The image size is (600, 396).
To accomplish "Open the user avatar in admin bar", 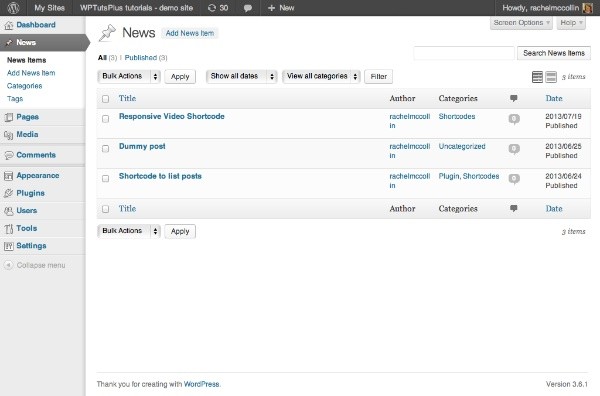I will 587,8.
